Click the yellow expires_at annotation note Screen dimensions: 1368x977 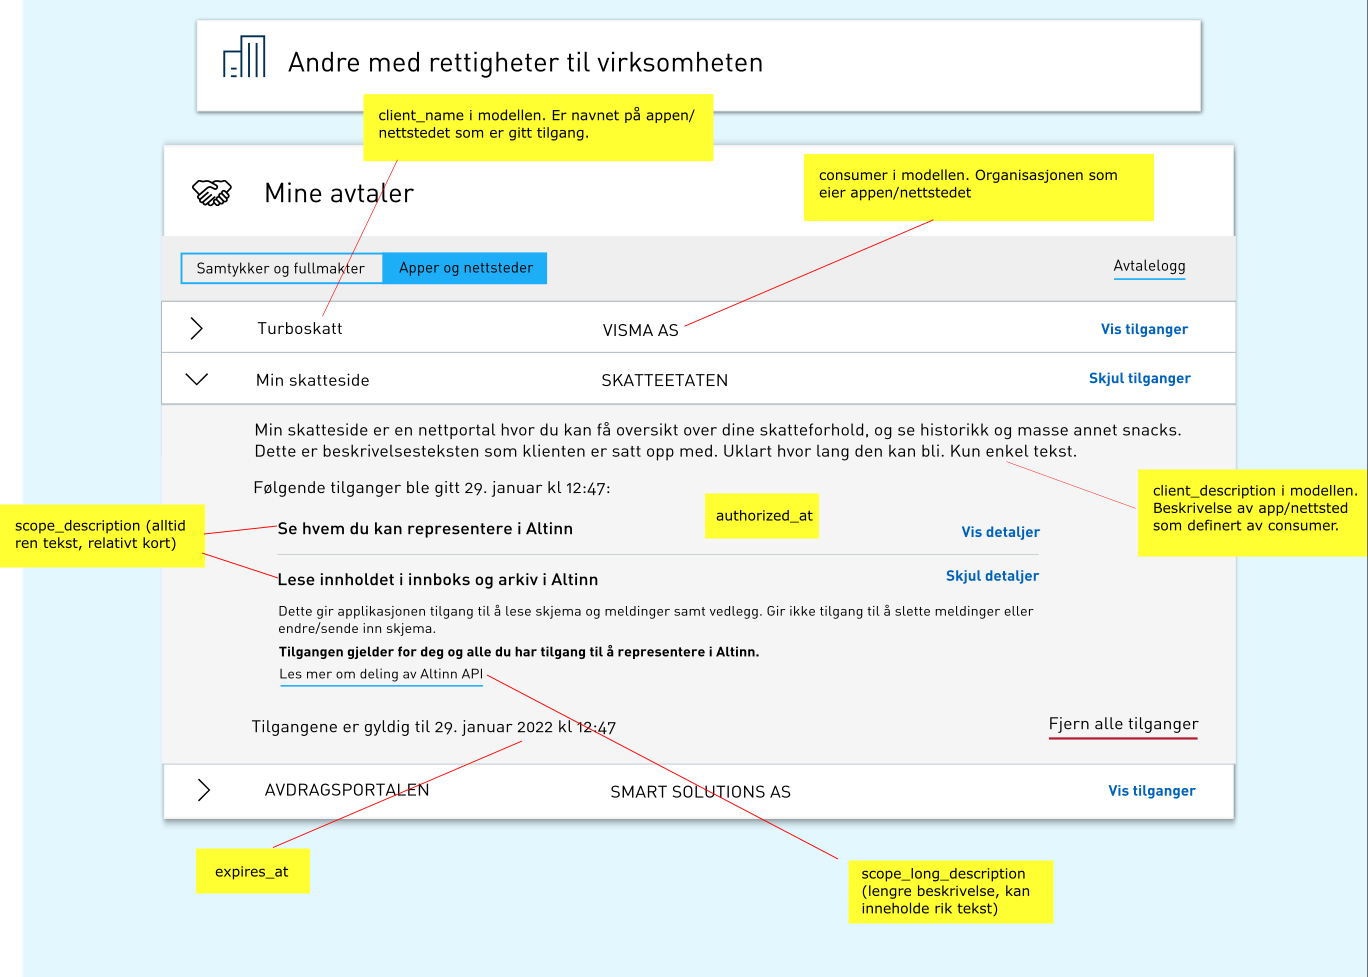pyautogui.click(x=252, y=871)
